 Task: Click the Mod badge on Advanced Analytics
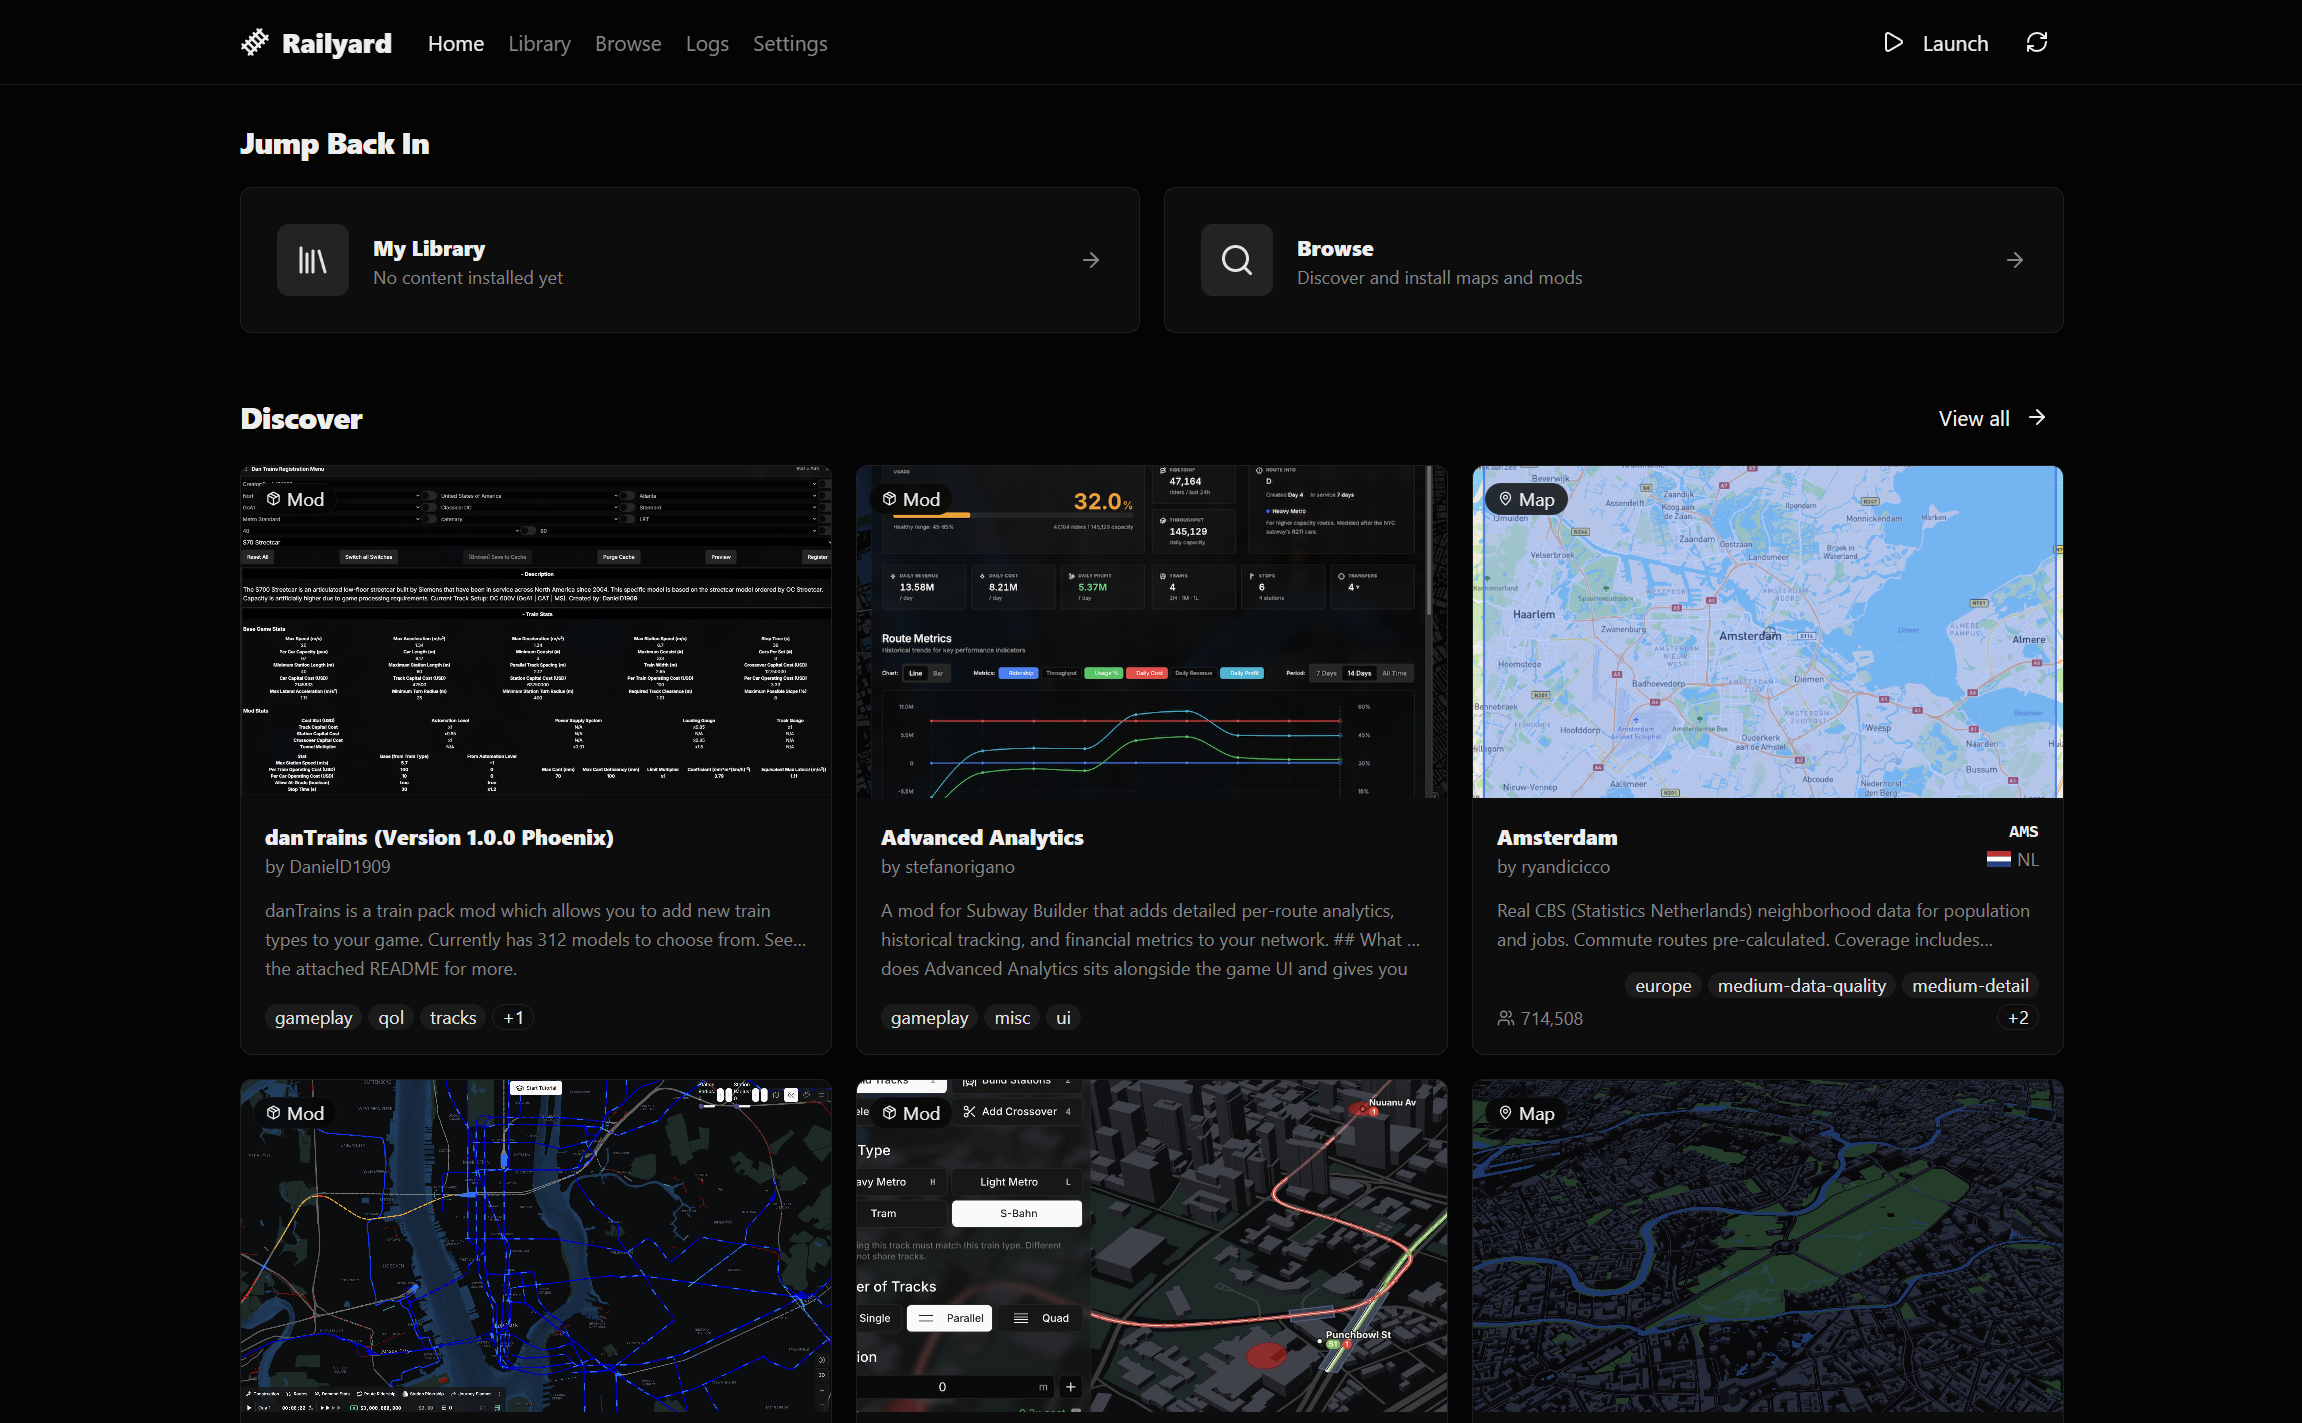coord(911,499)
